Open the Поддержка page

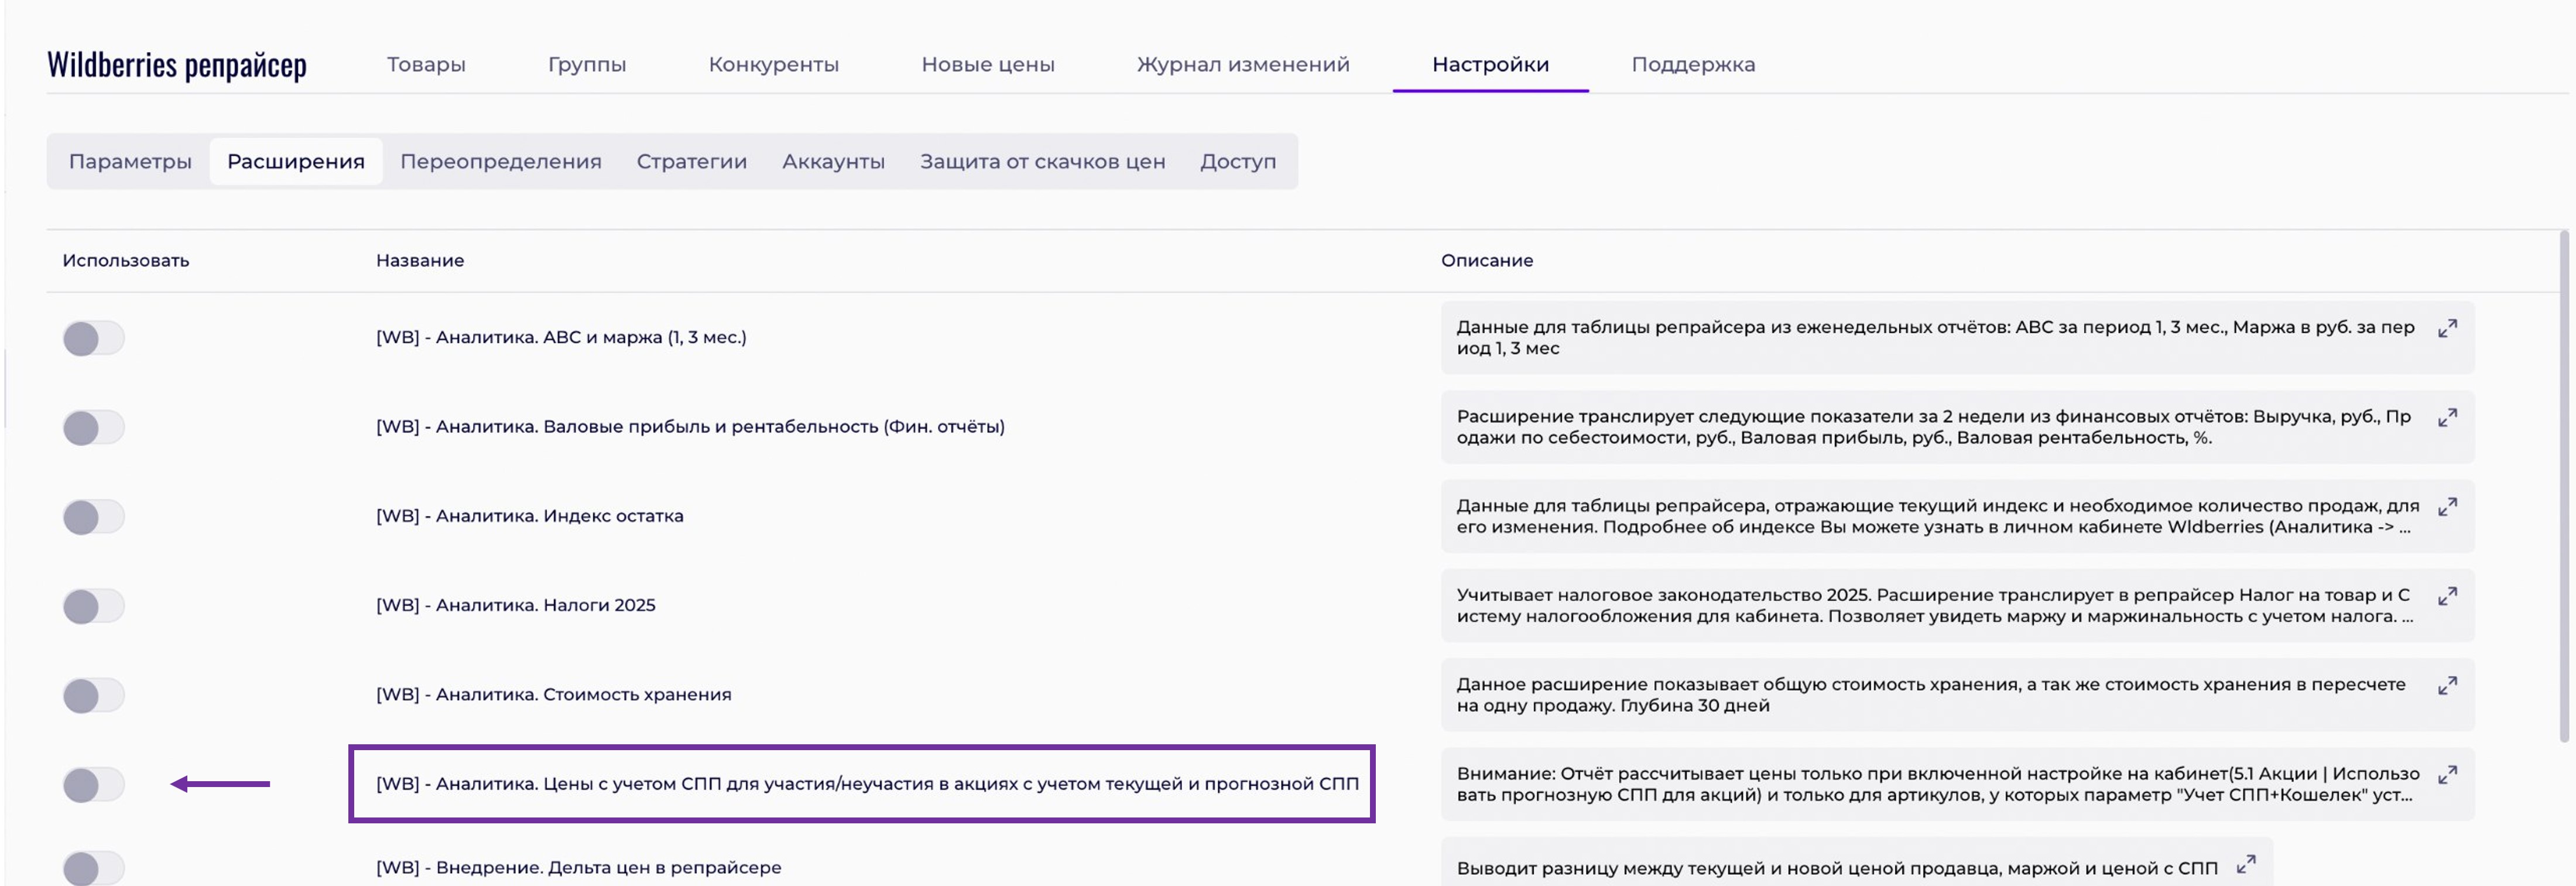point(1692,64)
